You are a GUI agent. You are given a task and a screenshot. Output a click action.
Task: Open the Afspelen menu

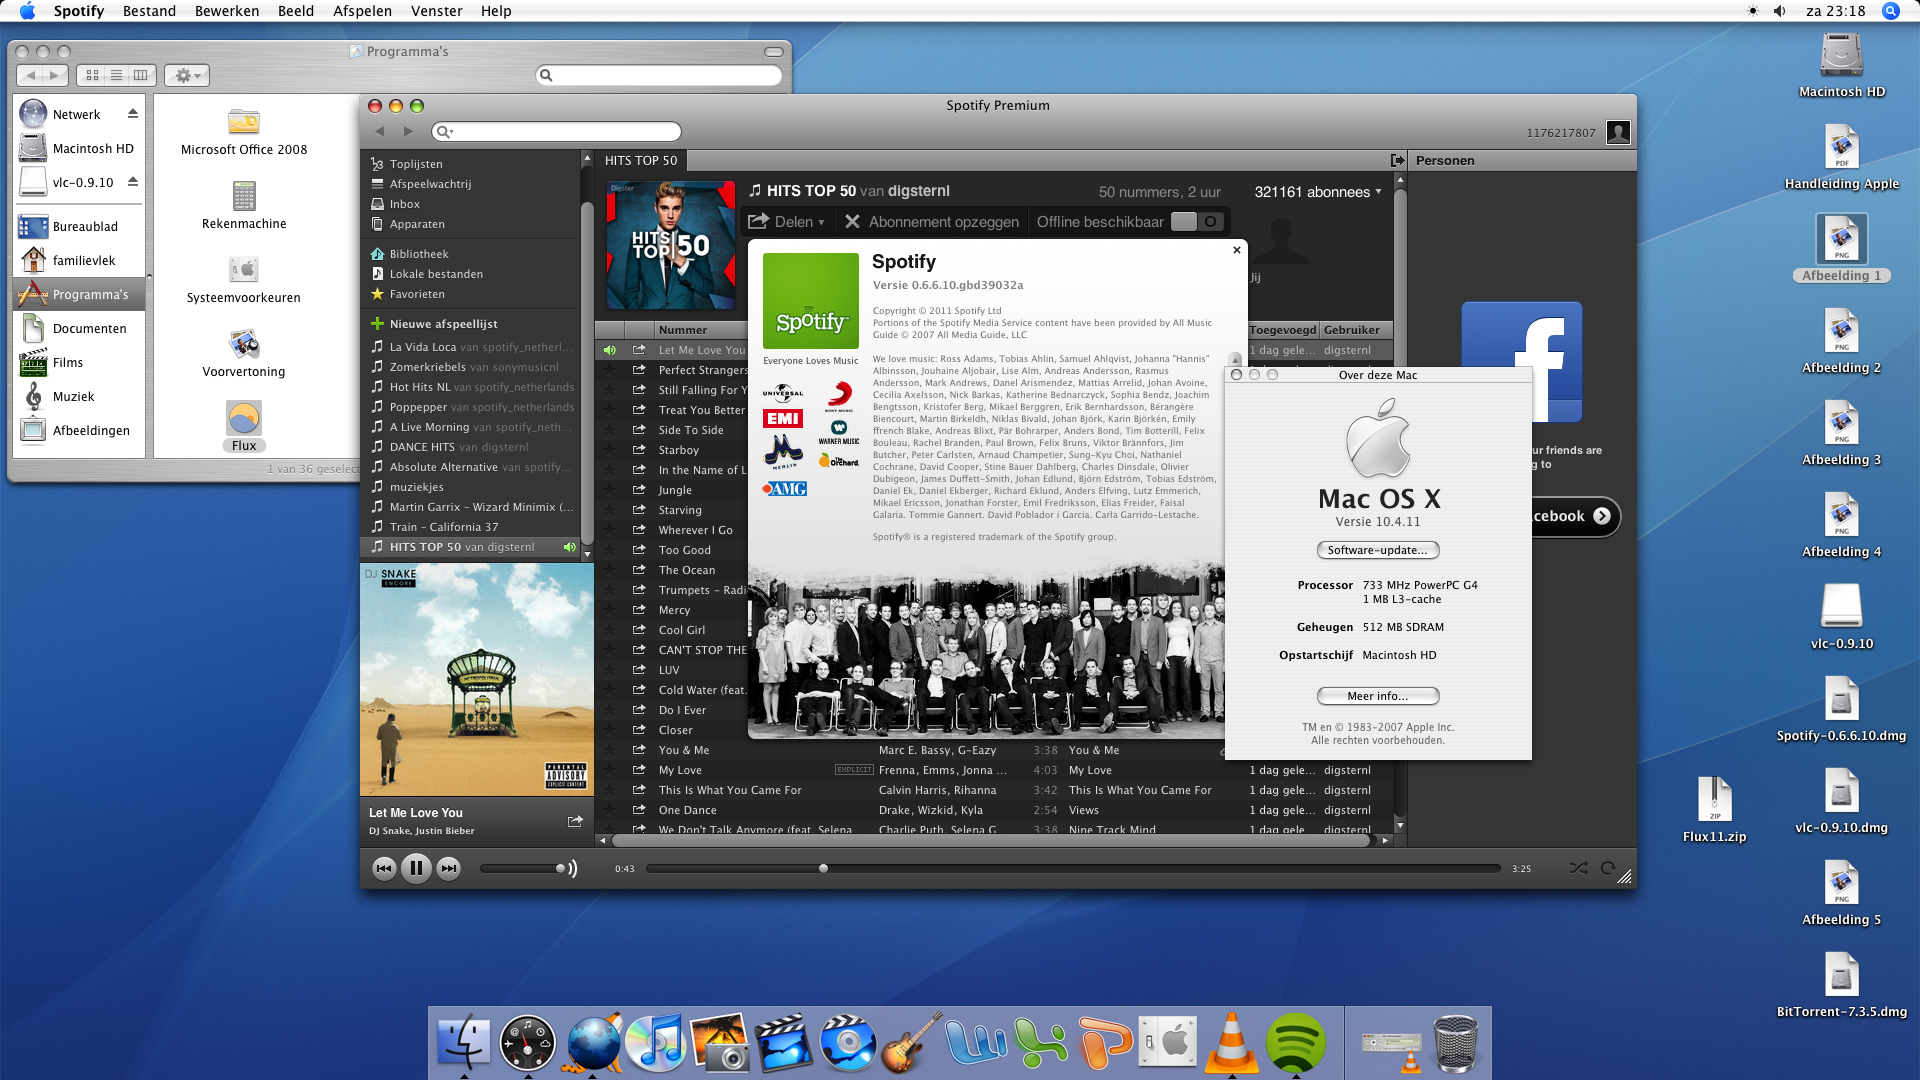coord(362,11)
